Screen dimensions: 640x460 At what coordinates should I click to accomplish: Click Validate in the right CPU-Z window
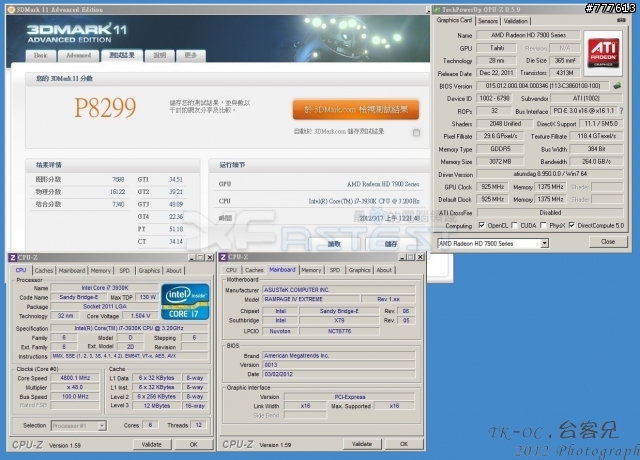[362, 444]
